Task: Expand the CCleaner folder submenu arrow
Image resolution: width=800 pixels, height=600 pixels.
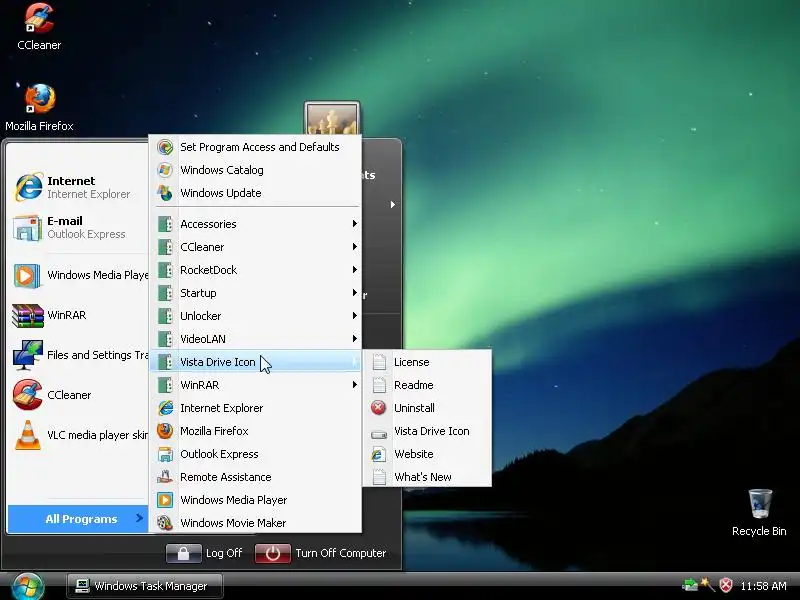Action: (354, 246)
